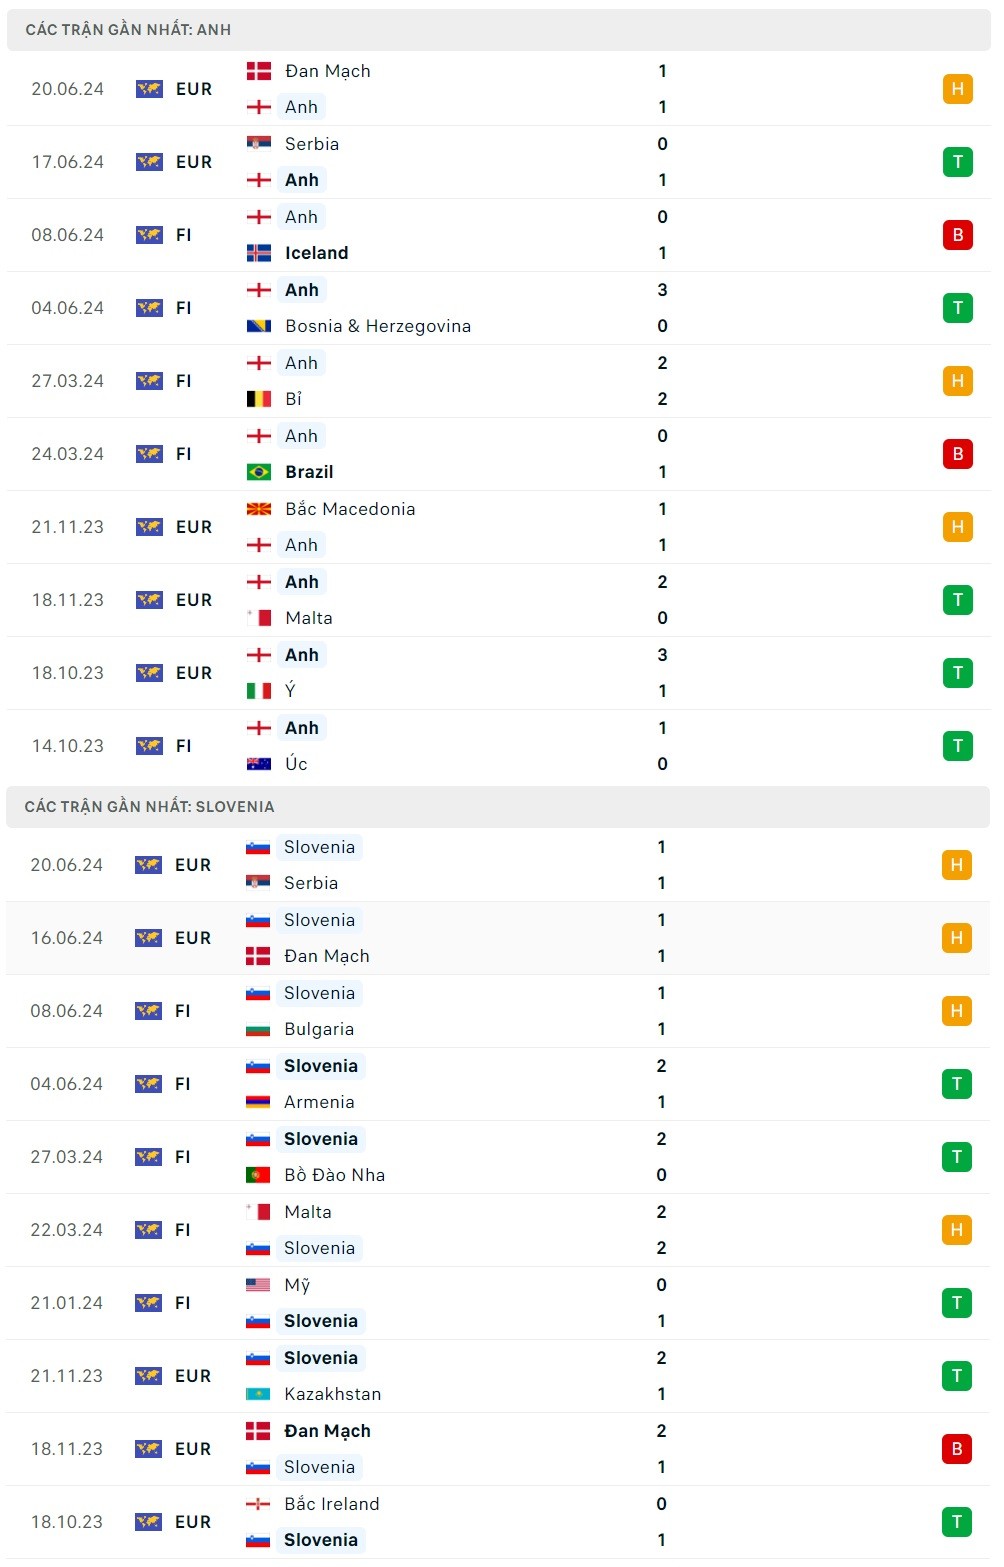Open the Kazakhstan team link

332,1394
